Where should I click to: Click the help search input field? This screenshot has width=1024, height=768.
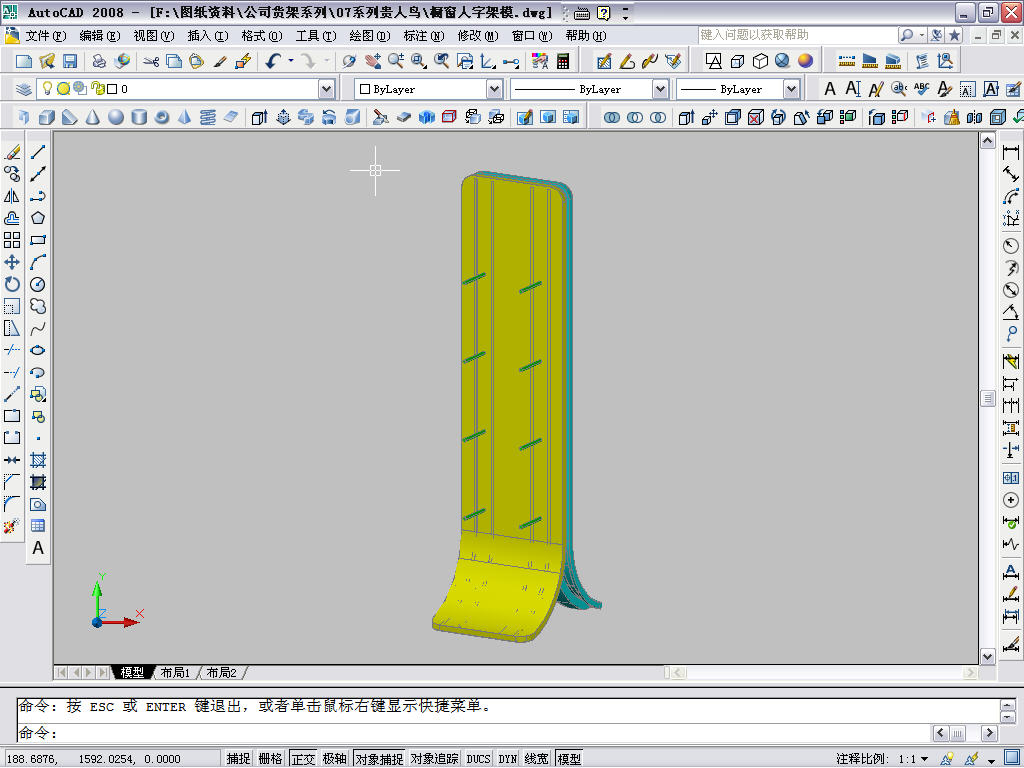[797, 35]
